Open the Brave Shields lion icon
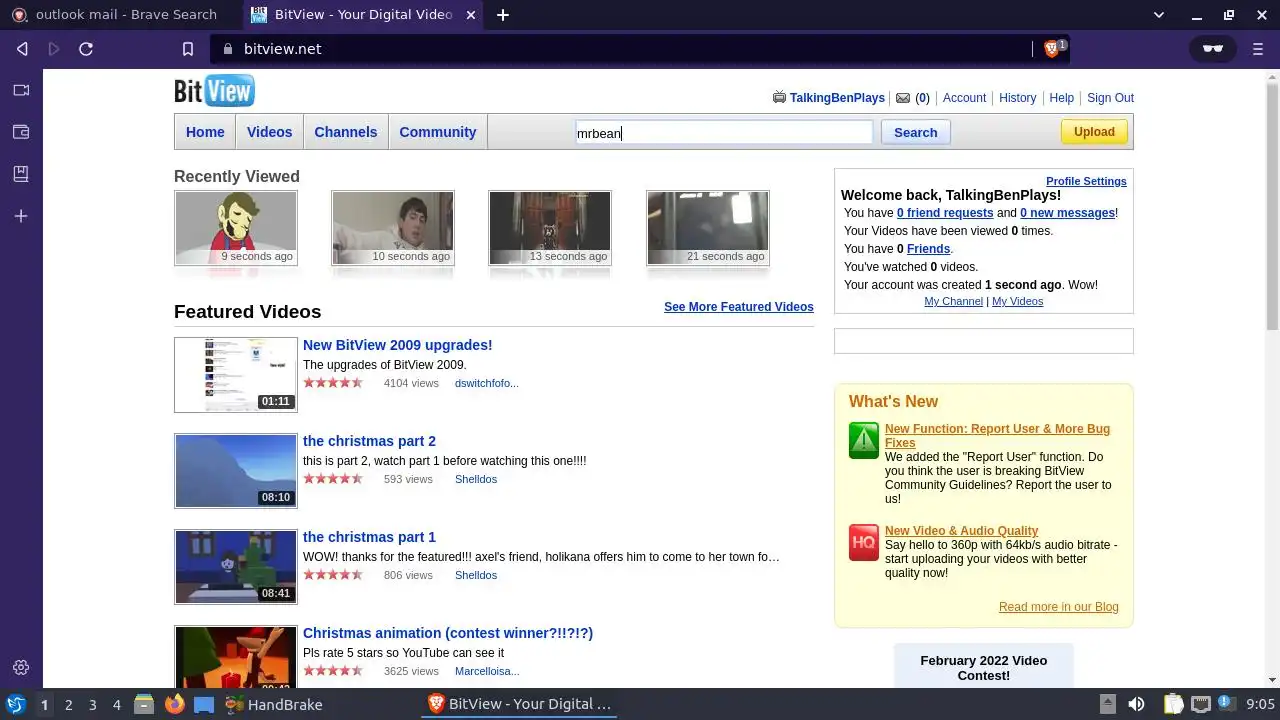This screenshot has height=720, width=1280. pyautogui.click(x=1051, y=48)
